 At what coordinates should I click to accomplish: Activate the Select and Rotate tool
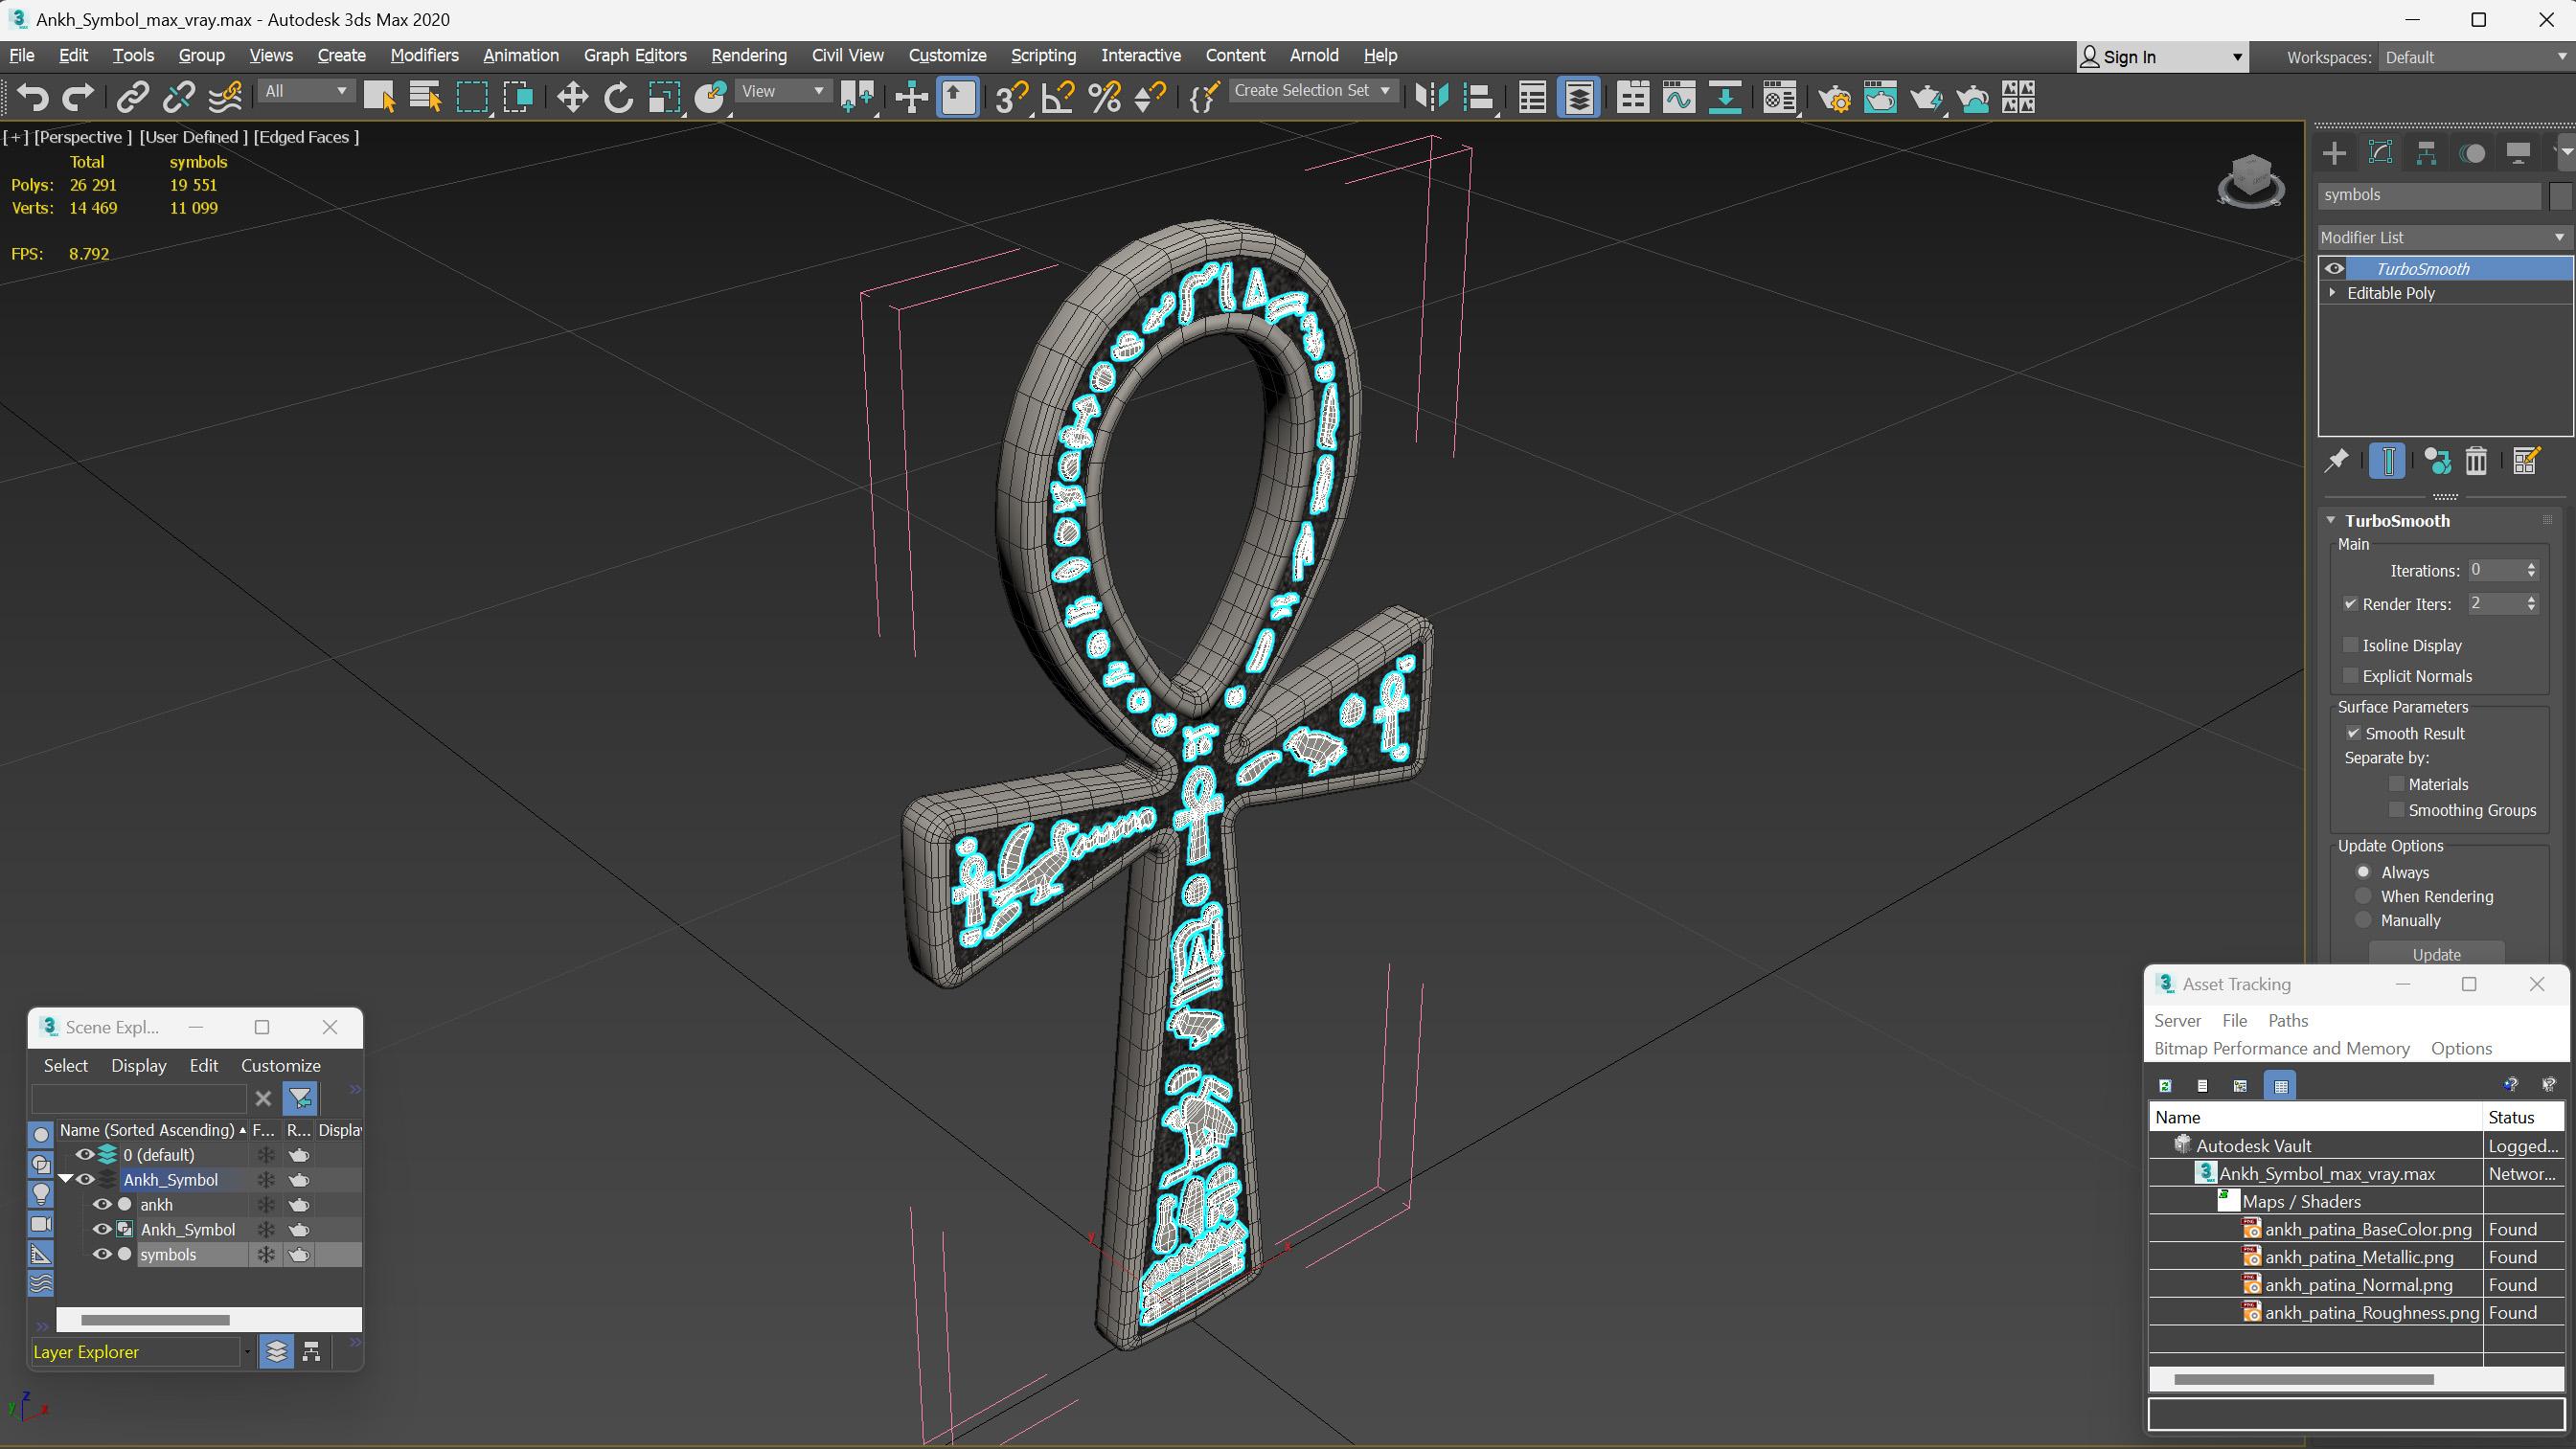pyautogui.click(x=618, y=97)
